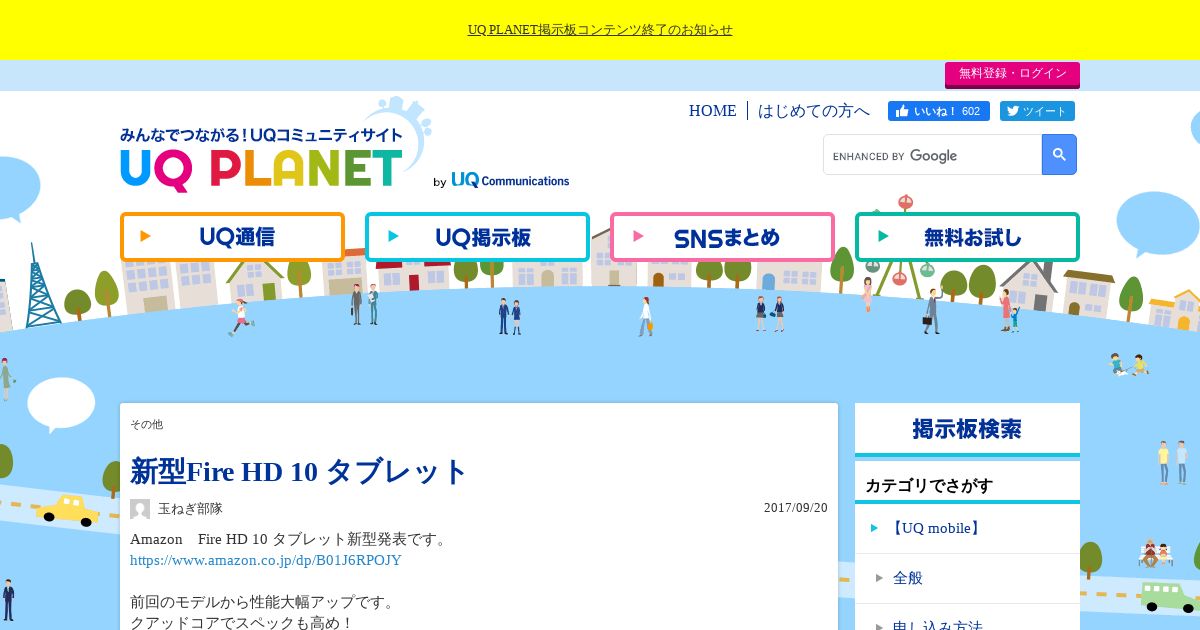Screen dimensions: 1200x630
Task: Click the arrow icon beside 全般
Action: [x=880, y=578]
